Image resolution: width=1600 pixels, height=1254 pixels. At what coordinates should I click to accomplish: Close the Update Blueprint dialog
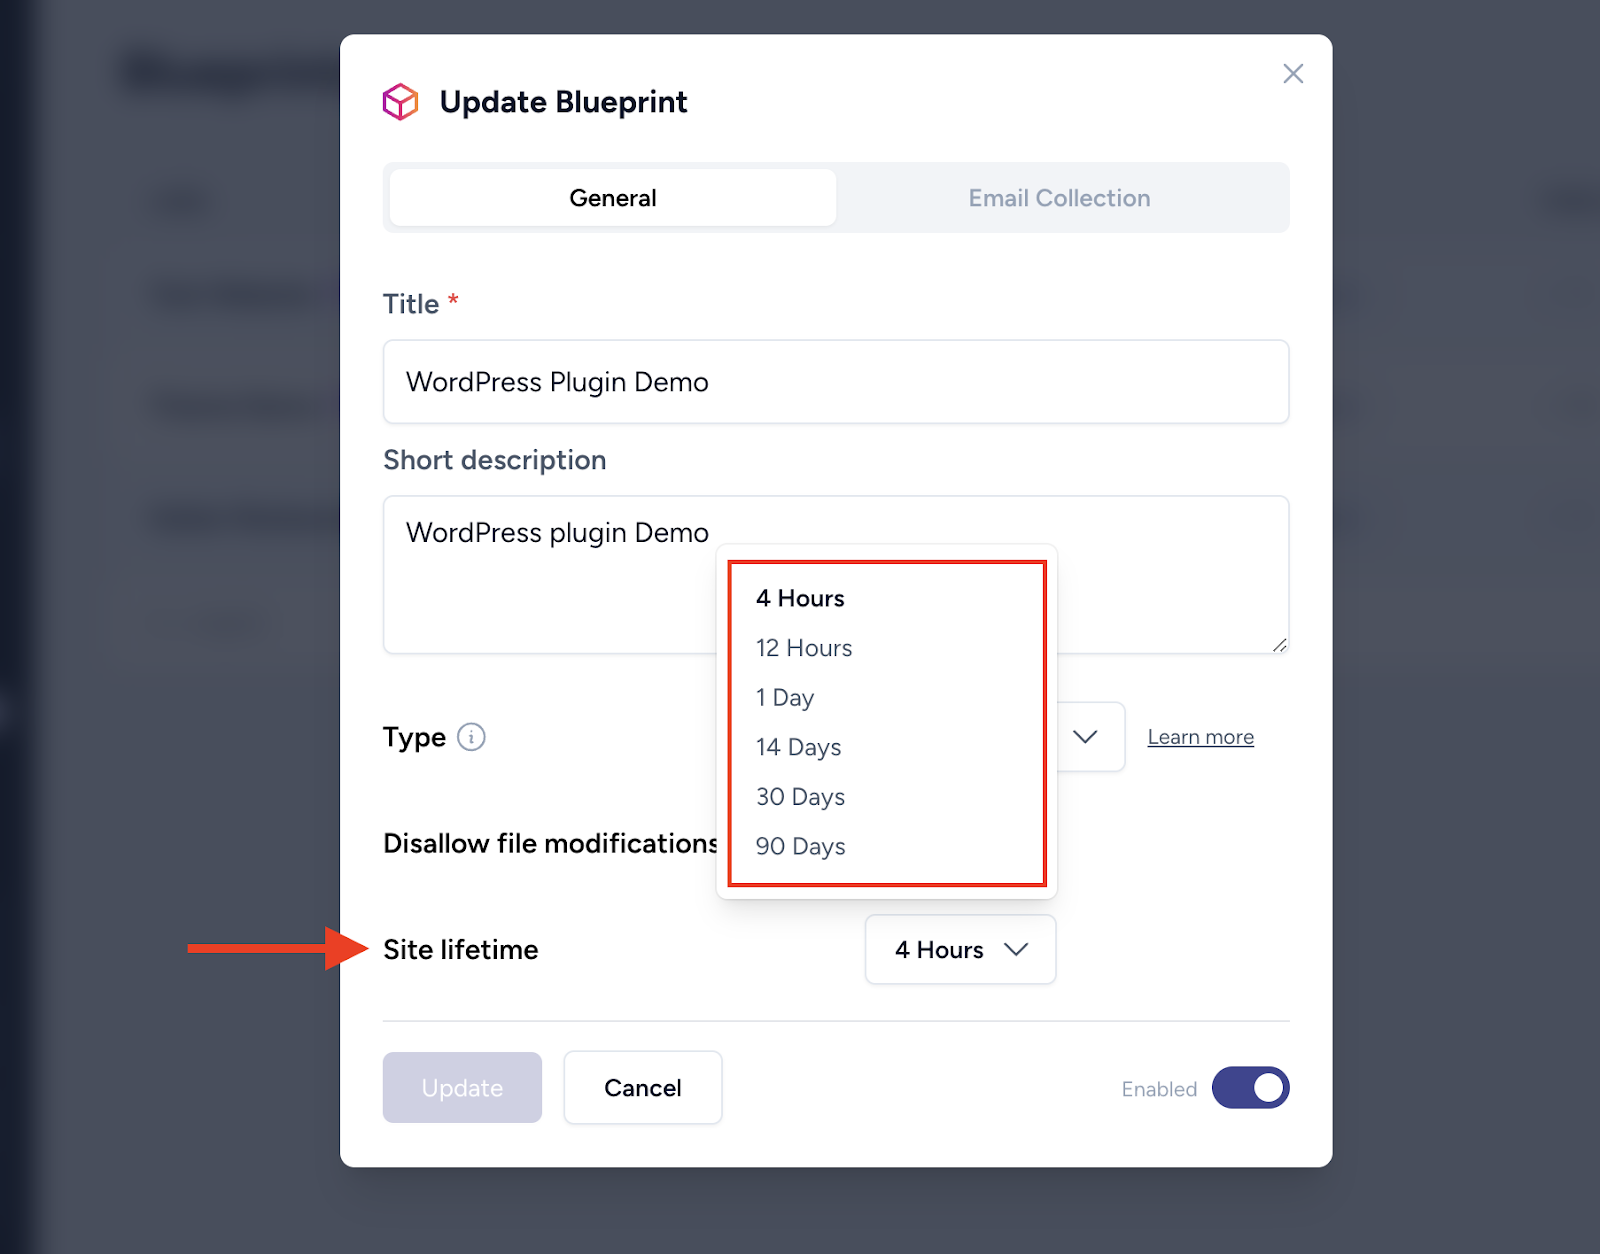click(1292, 74)
